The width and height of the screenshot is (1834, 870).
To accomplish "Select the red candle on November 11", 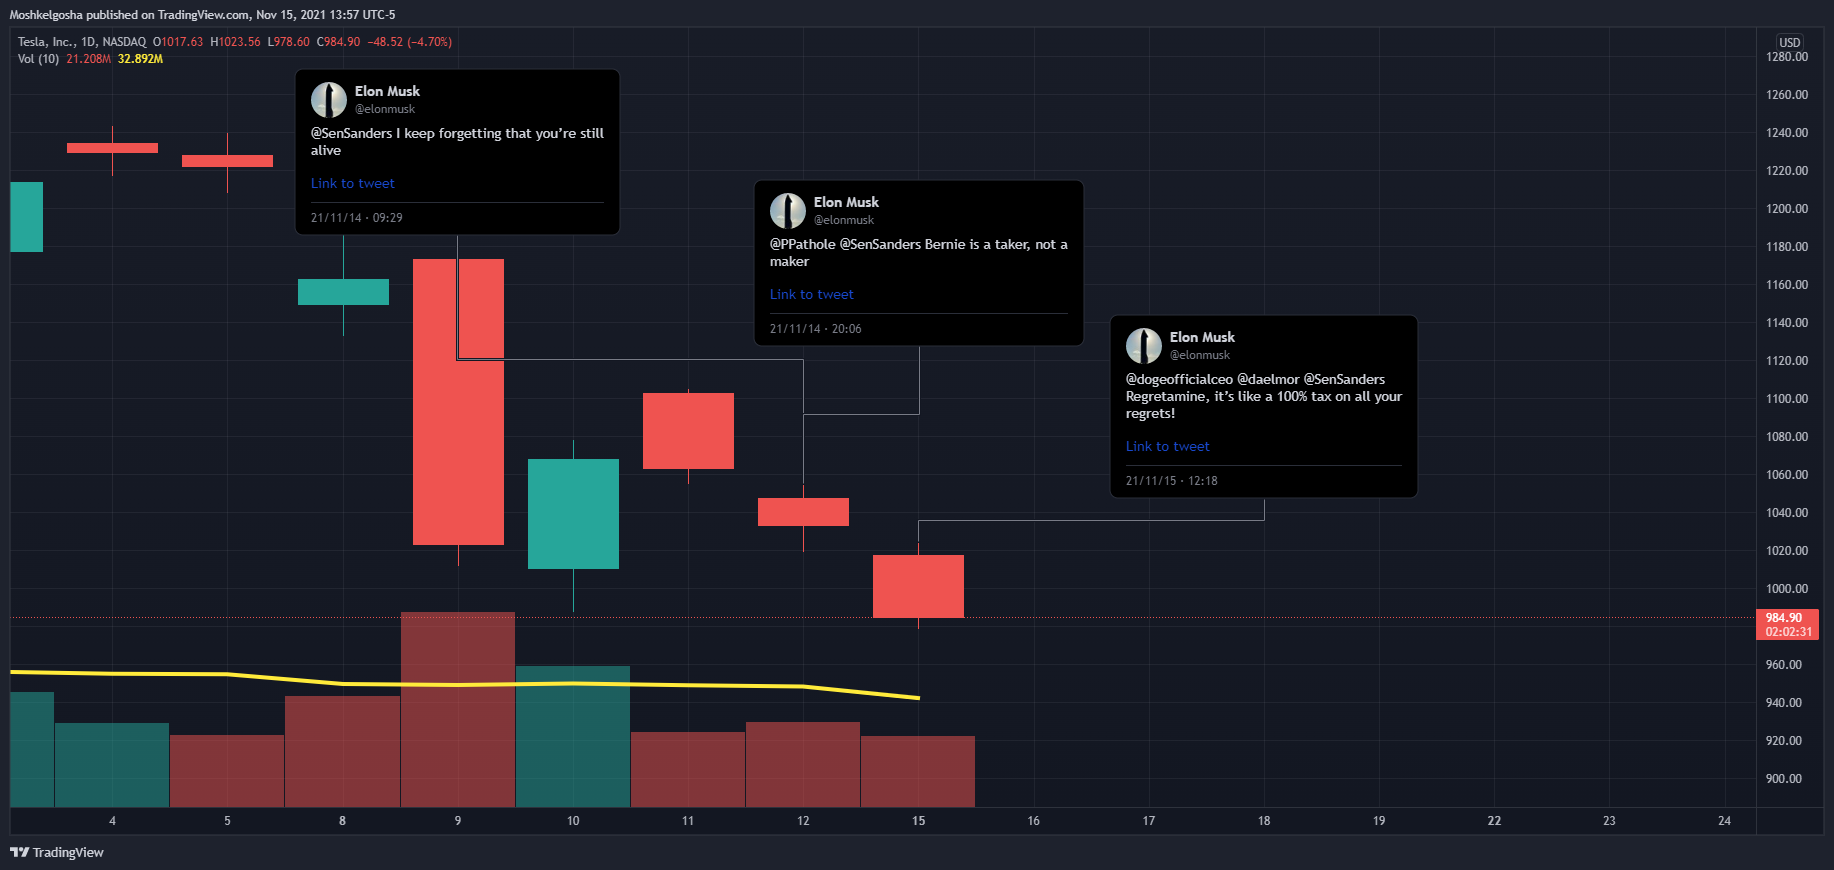I will tap(688, 431).
